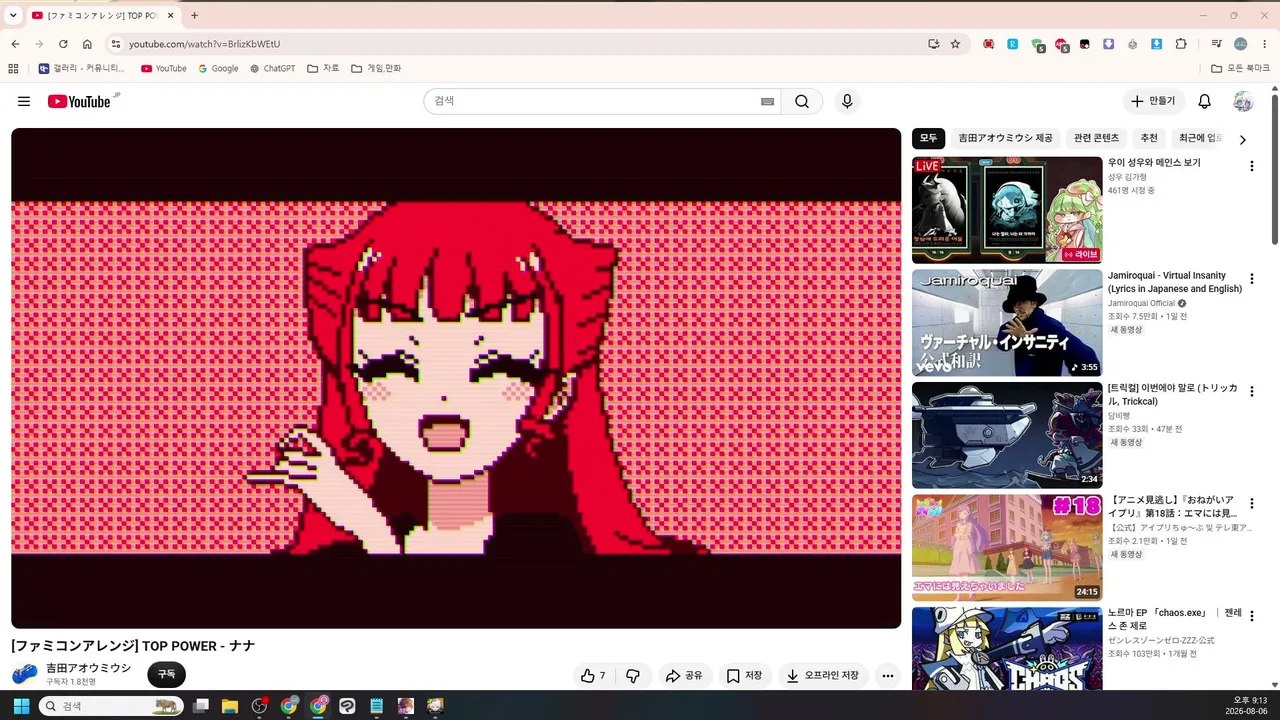This screenshot has width=1280, height=720.
Task: Open options for 이번에야 말로 Trickcal video
Action: 1251,391
